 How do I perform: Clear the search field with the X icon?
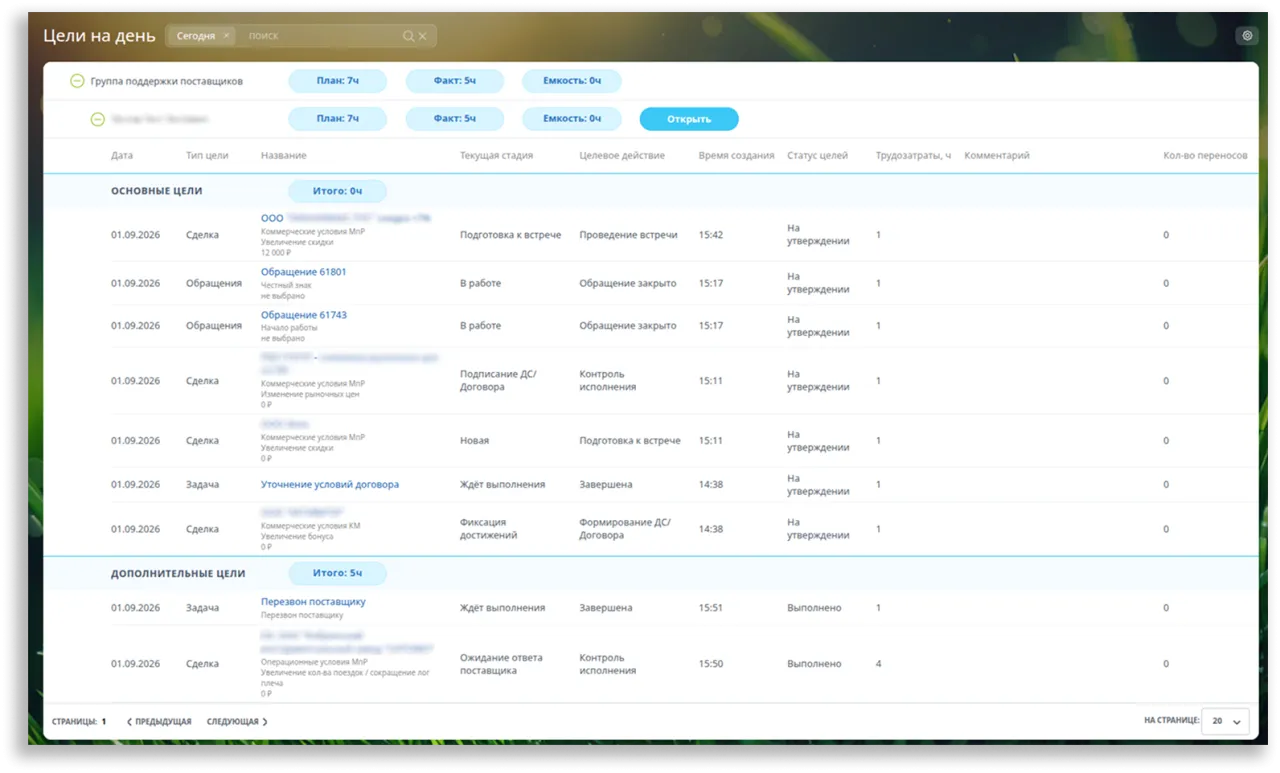pos(422,36)
